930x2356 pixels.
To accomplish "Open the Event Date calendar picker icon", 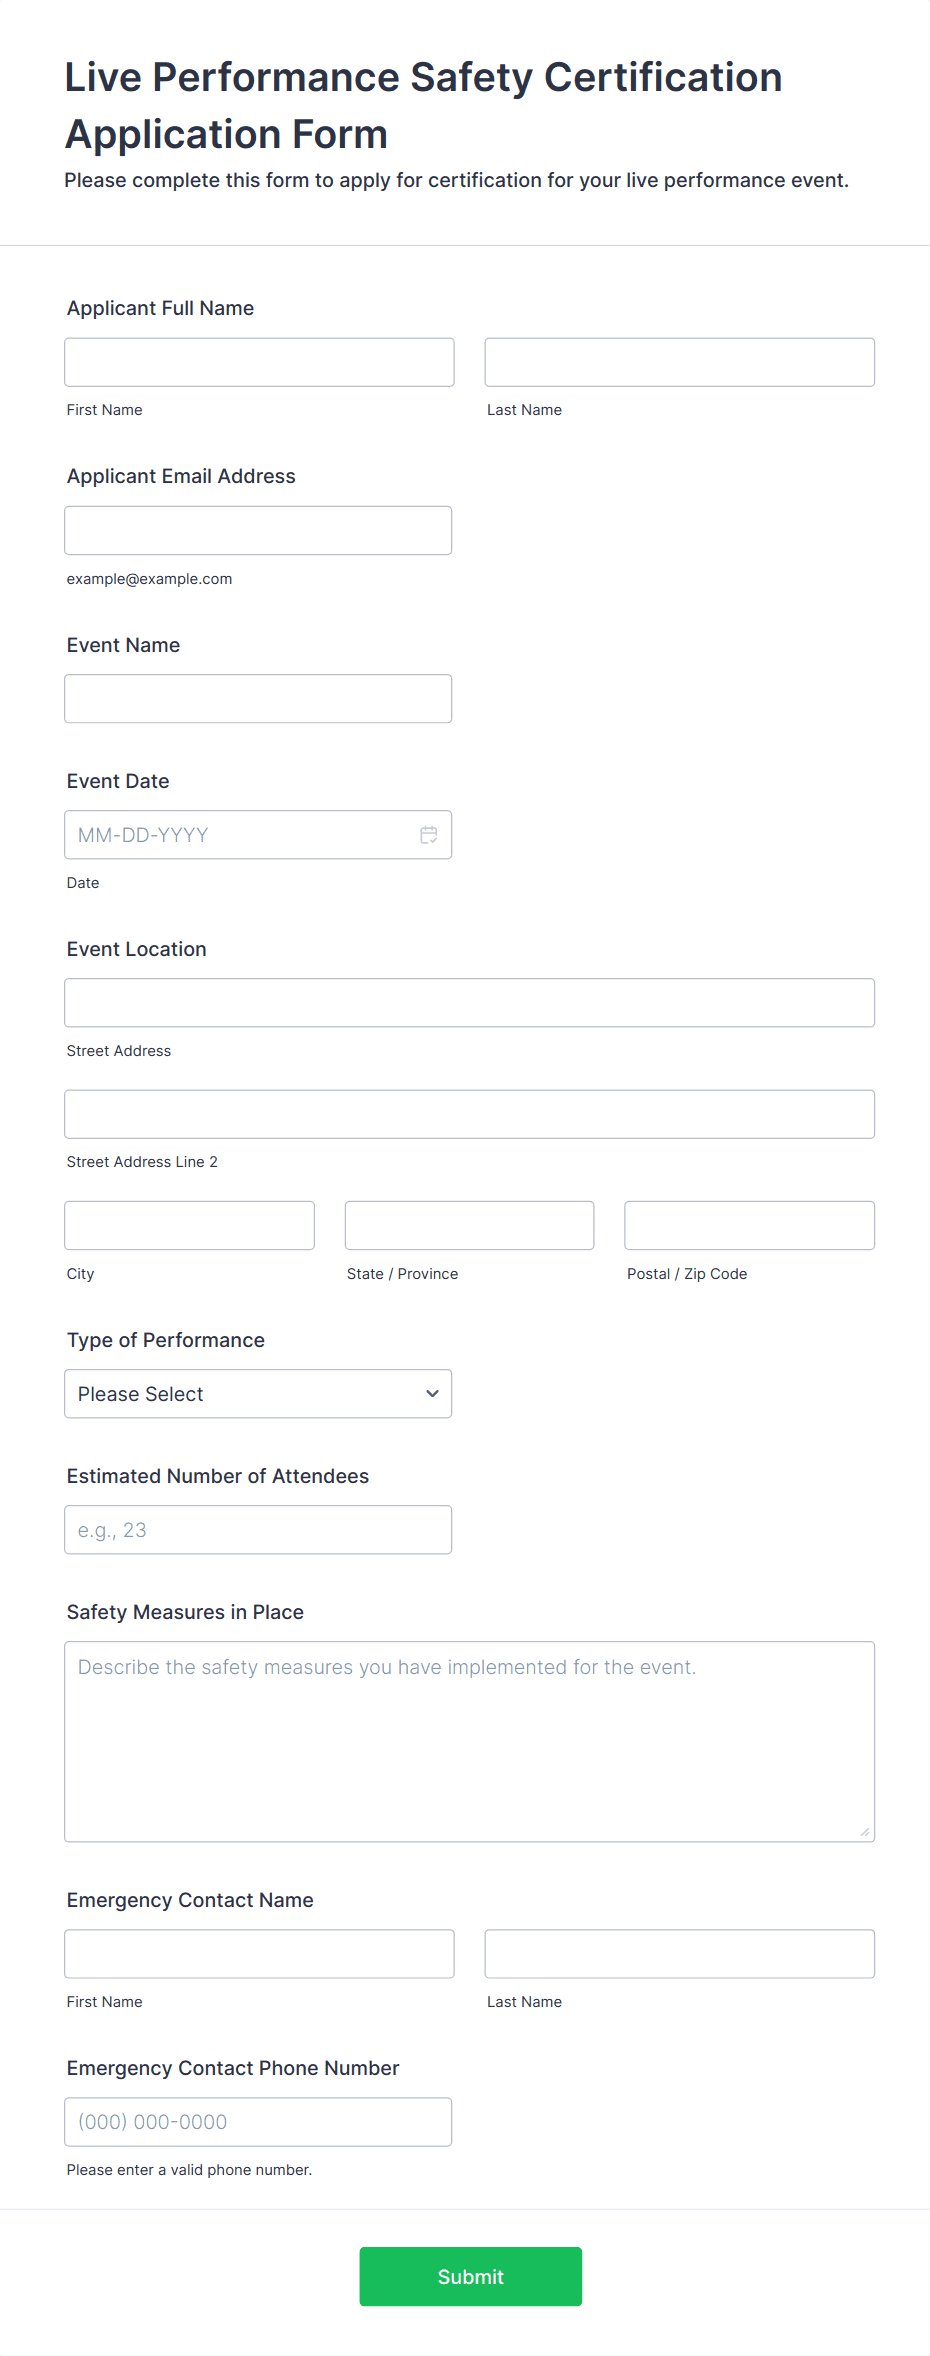I will click(x=428, y=835).
